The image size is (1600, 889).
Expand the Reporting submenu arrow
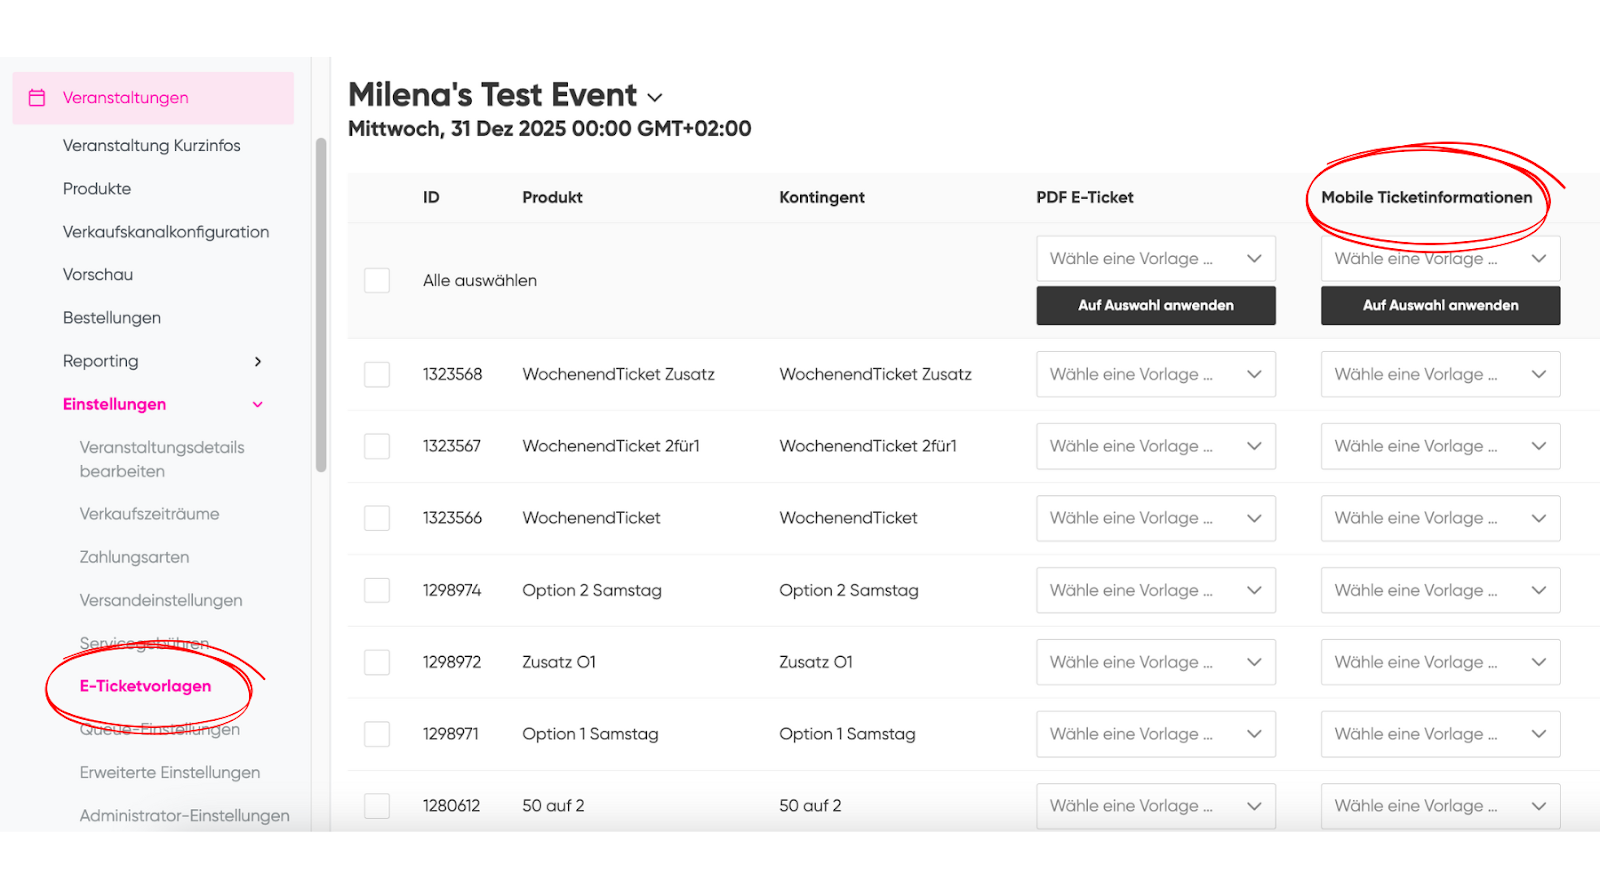[x=258, y=361]
